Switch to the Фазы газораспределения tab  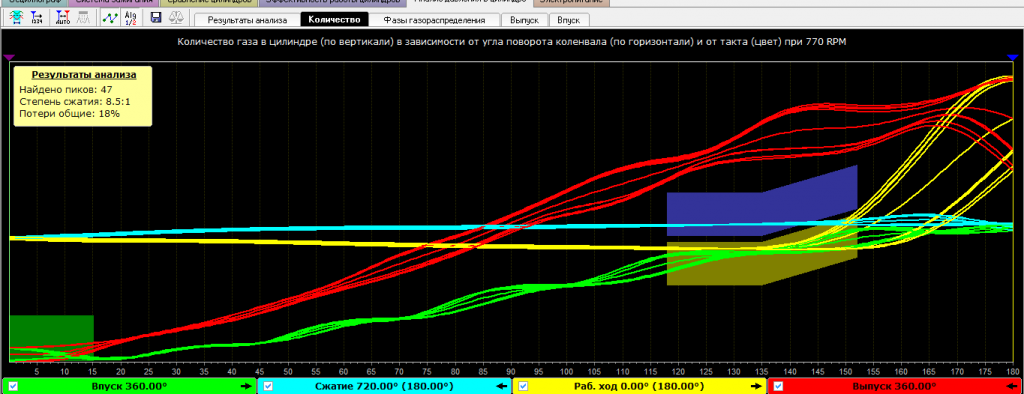click(x=434, y=20)
